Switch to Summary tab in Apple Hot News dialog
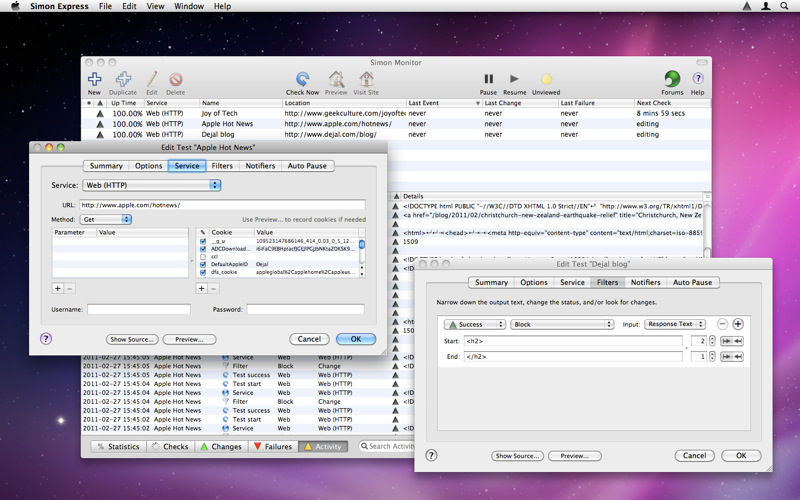This screenshot has width=800, height=500. 106,166
